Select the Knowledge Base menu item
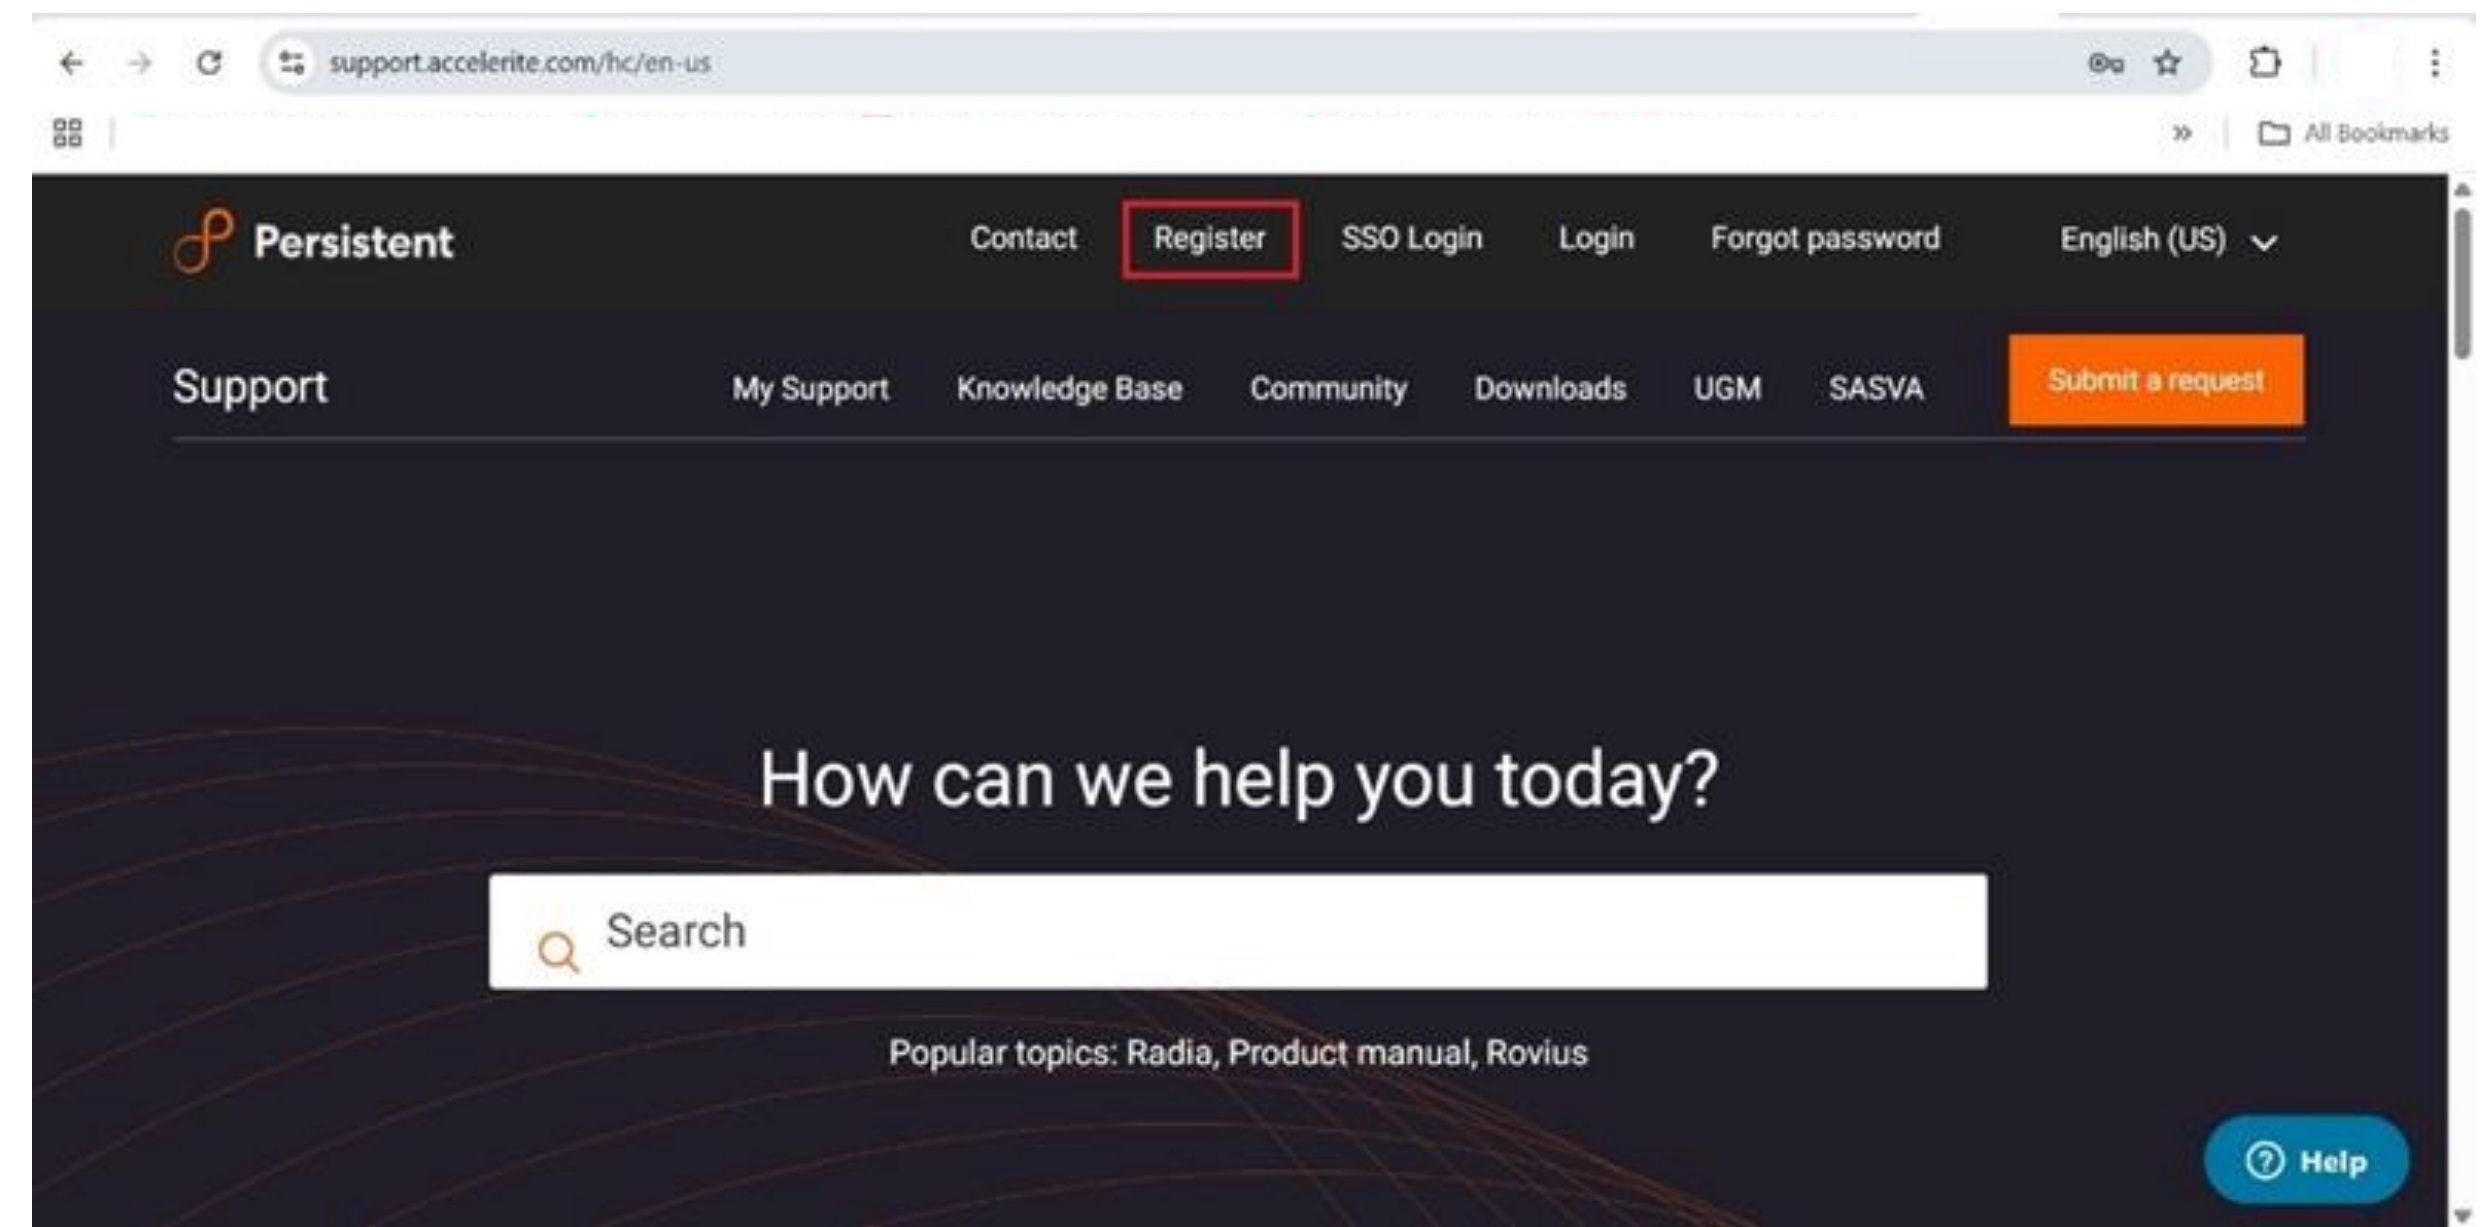Screen dimensions: 2484x1227 coord(1071,389)
